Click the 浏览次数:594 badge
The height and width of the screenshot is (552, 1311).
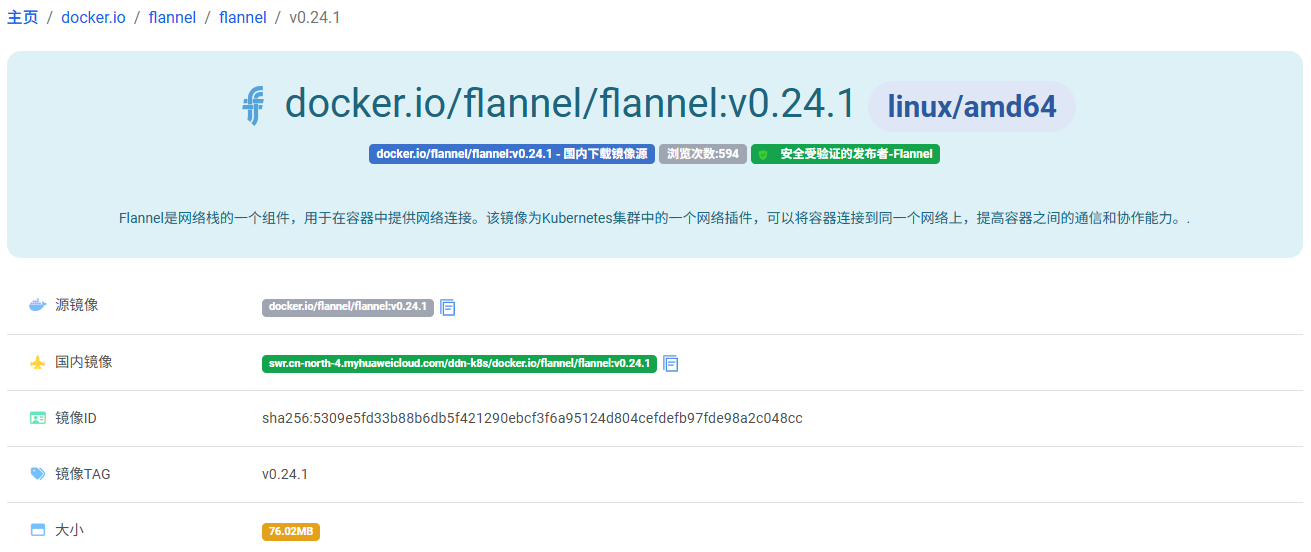click(703, 154)
